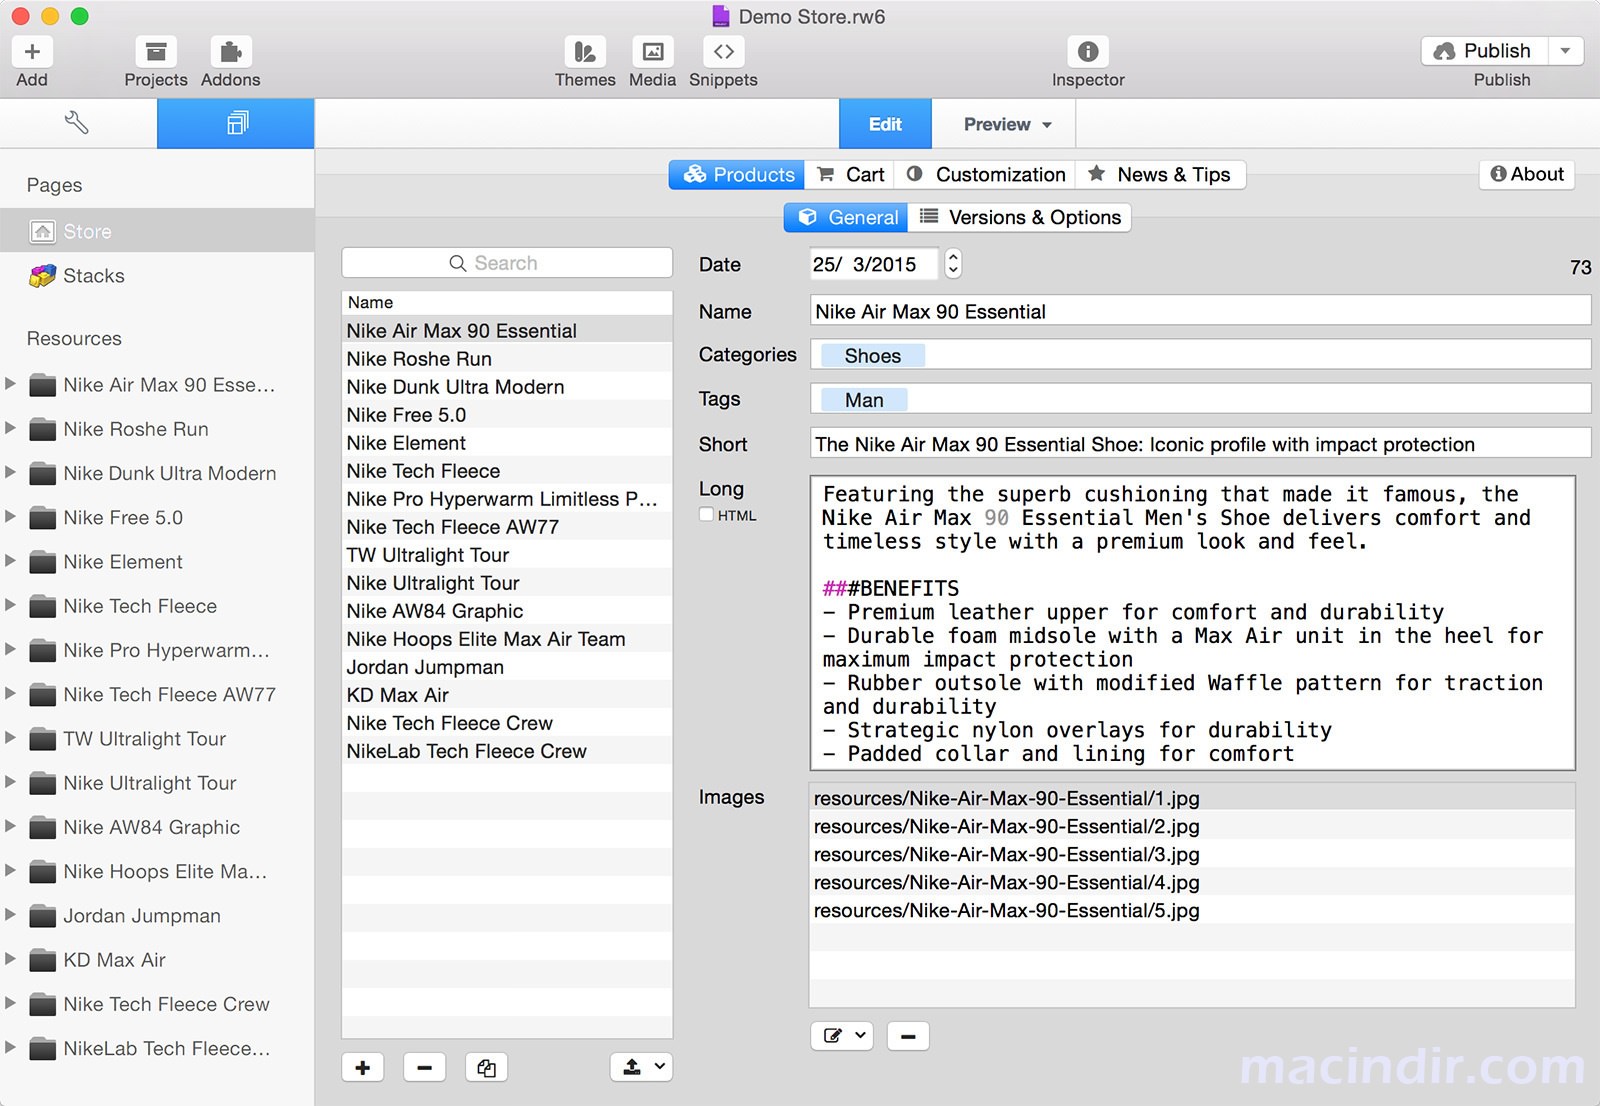Click the Shoes category token
Viewport: 1600px width, 1106px height.
pyautogui.click(x=872, y=356)
